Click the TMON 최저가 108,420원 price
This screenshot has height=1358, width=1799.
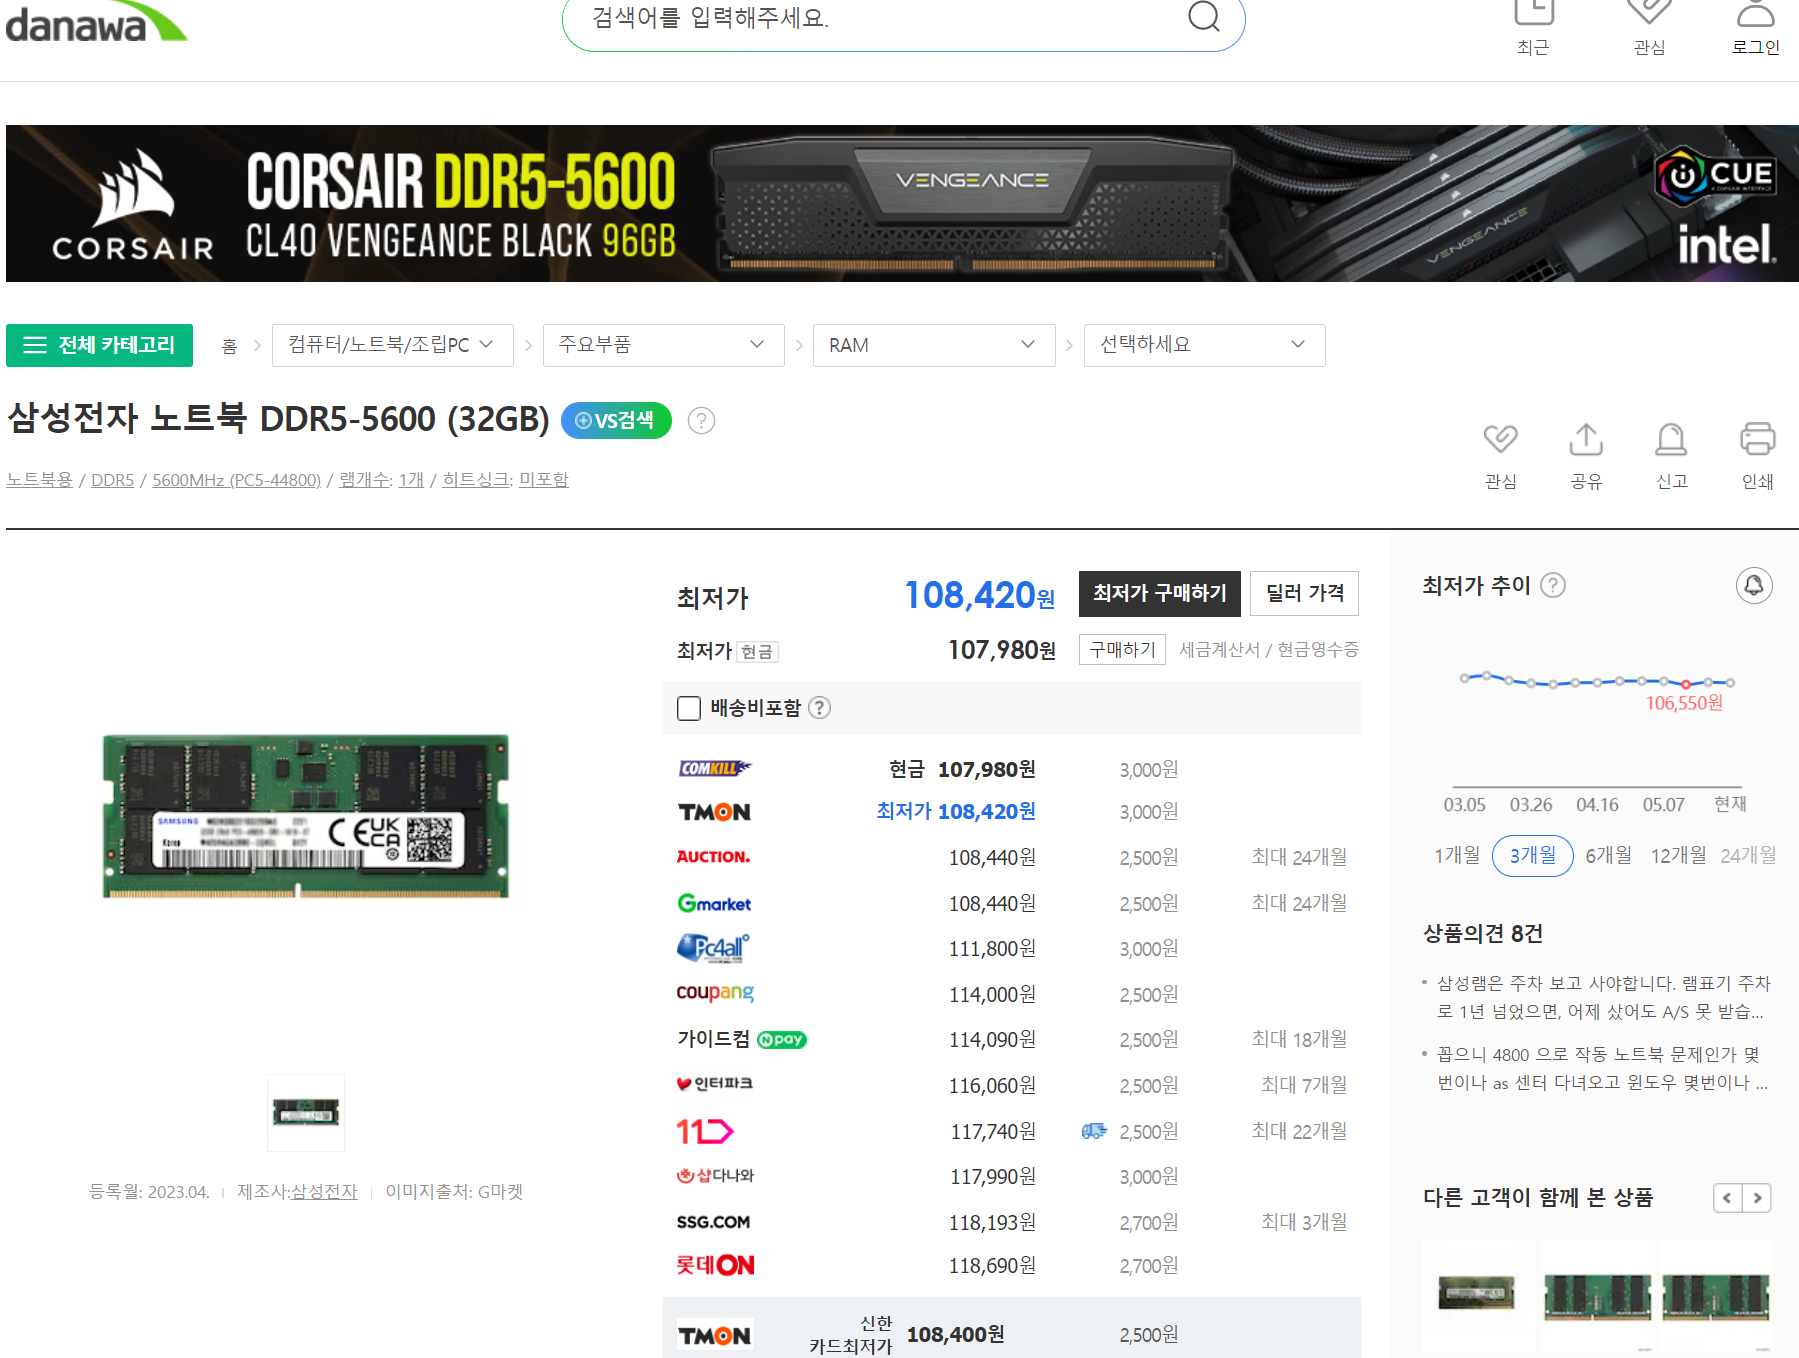click(956, 812)
